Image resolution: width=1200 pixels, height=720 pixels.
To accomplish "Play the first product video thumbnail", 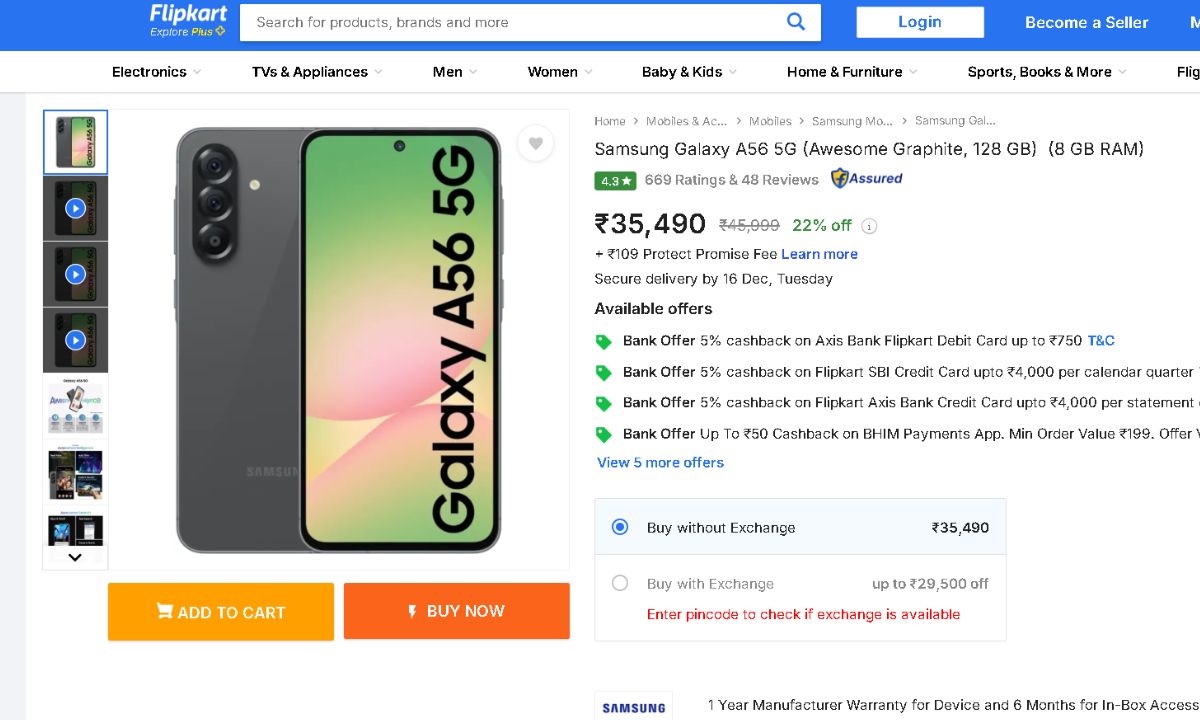I will coord(75,208).
